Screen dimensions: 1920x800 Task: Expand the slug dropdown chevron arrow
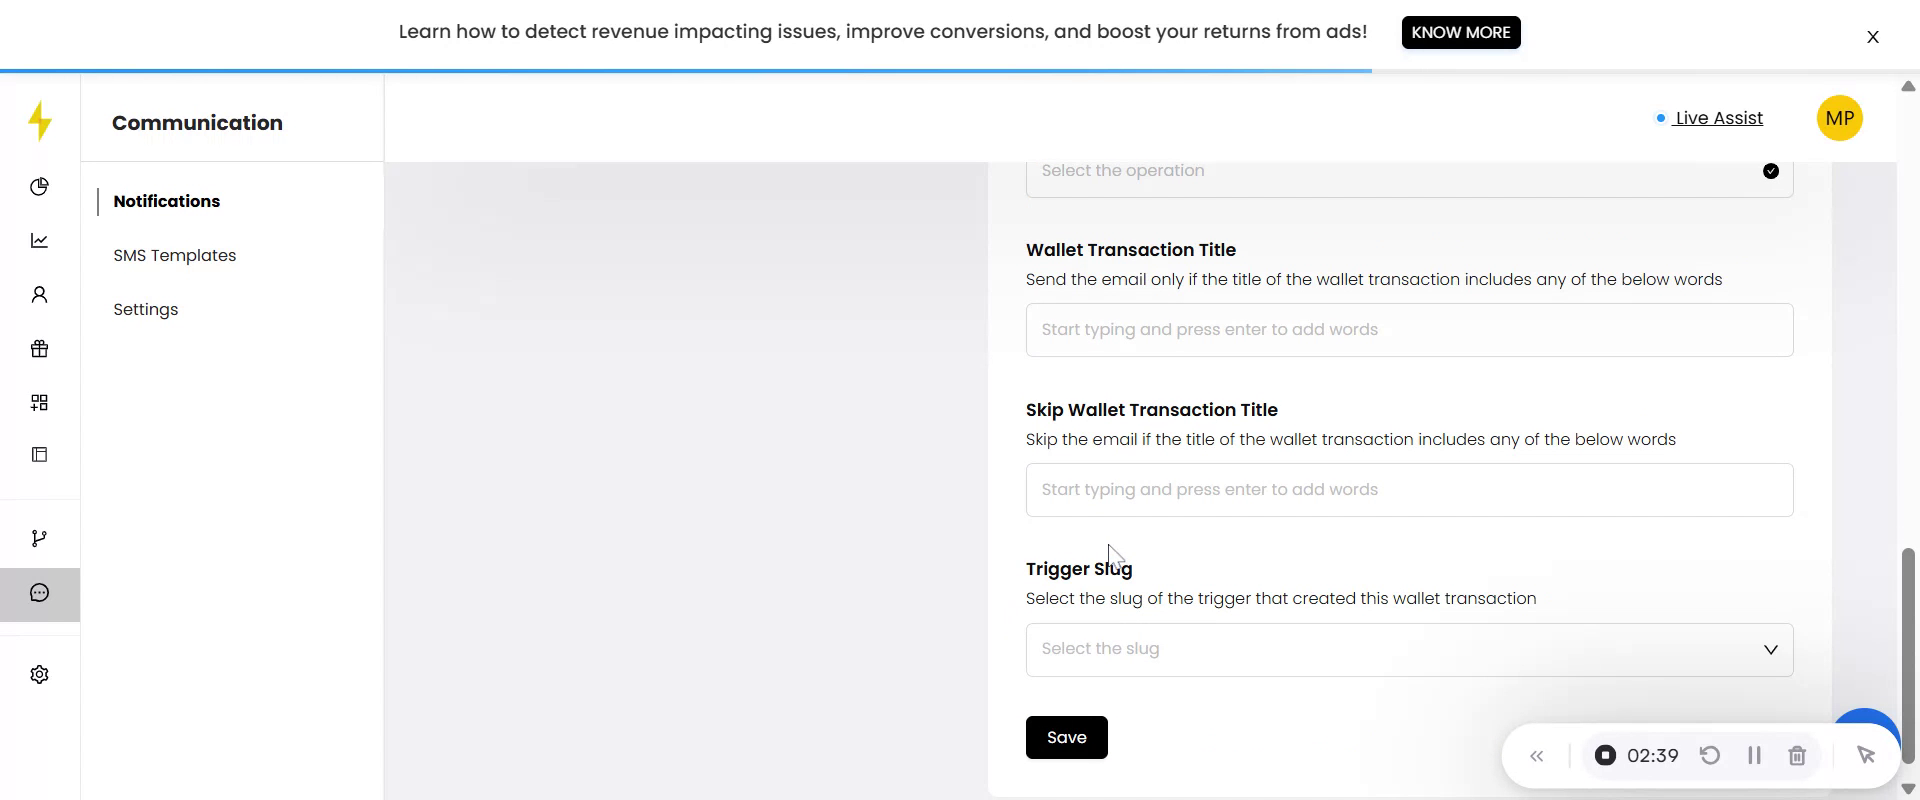pos(1770,650)
